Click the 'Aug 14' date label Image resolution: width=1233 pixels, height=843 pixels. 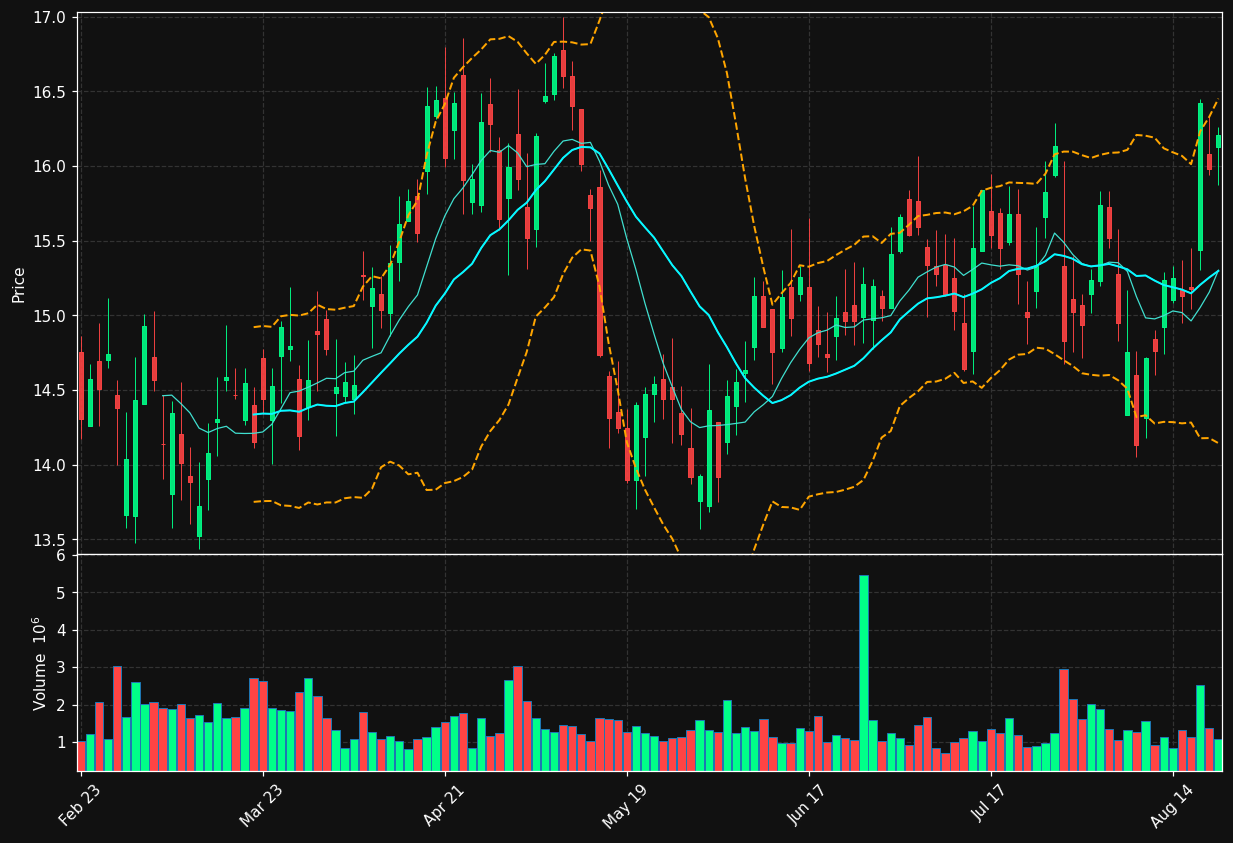click(x=1171, y=806)
